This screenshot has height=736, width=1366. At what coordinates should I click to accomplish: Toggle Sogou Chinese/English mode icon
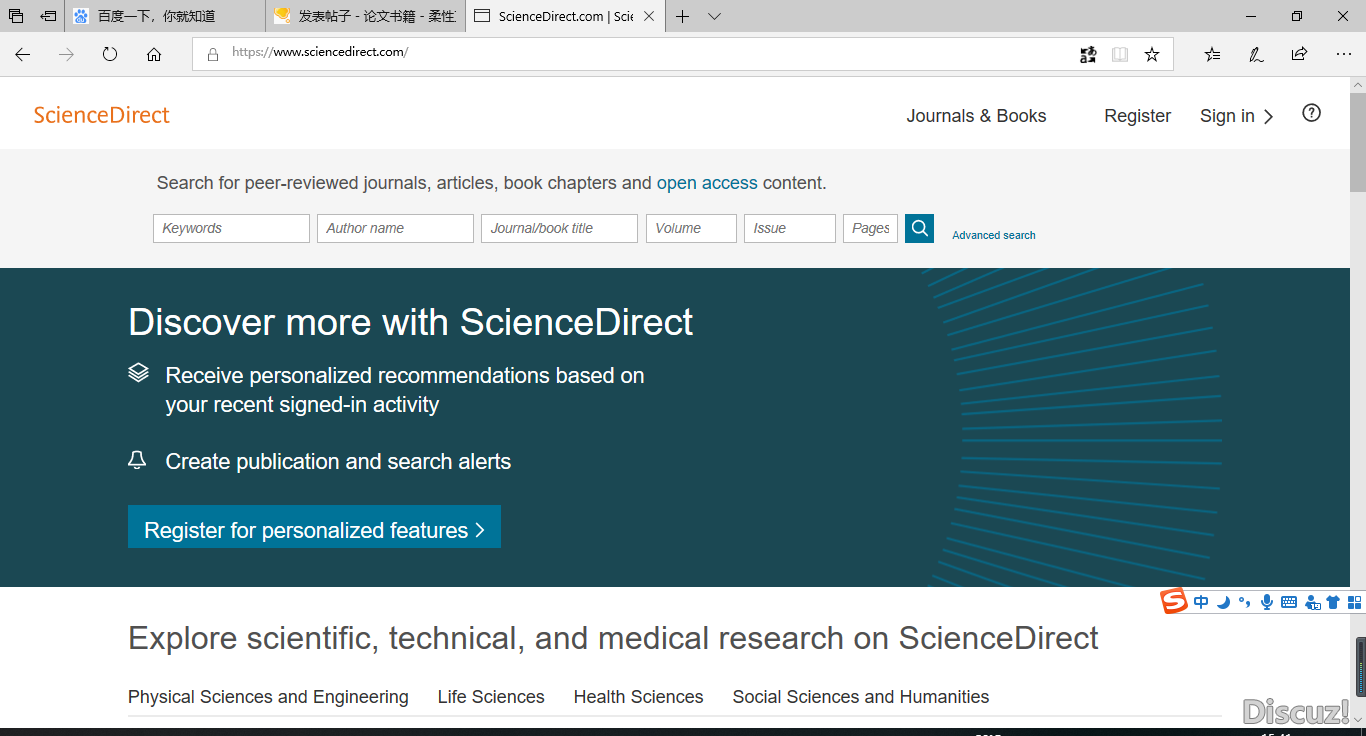[1201, 602]
